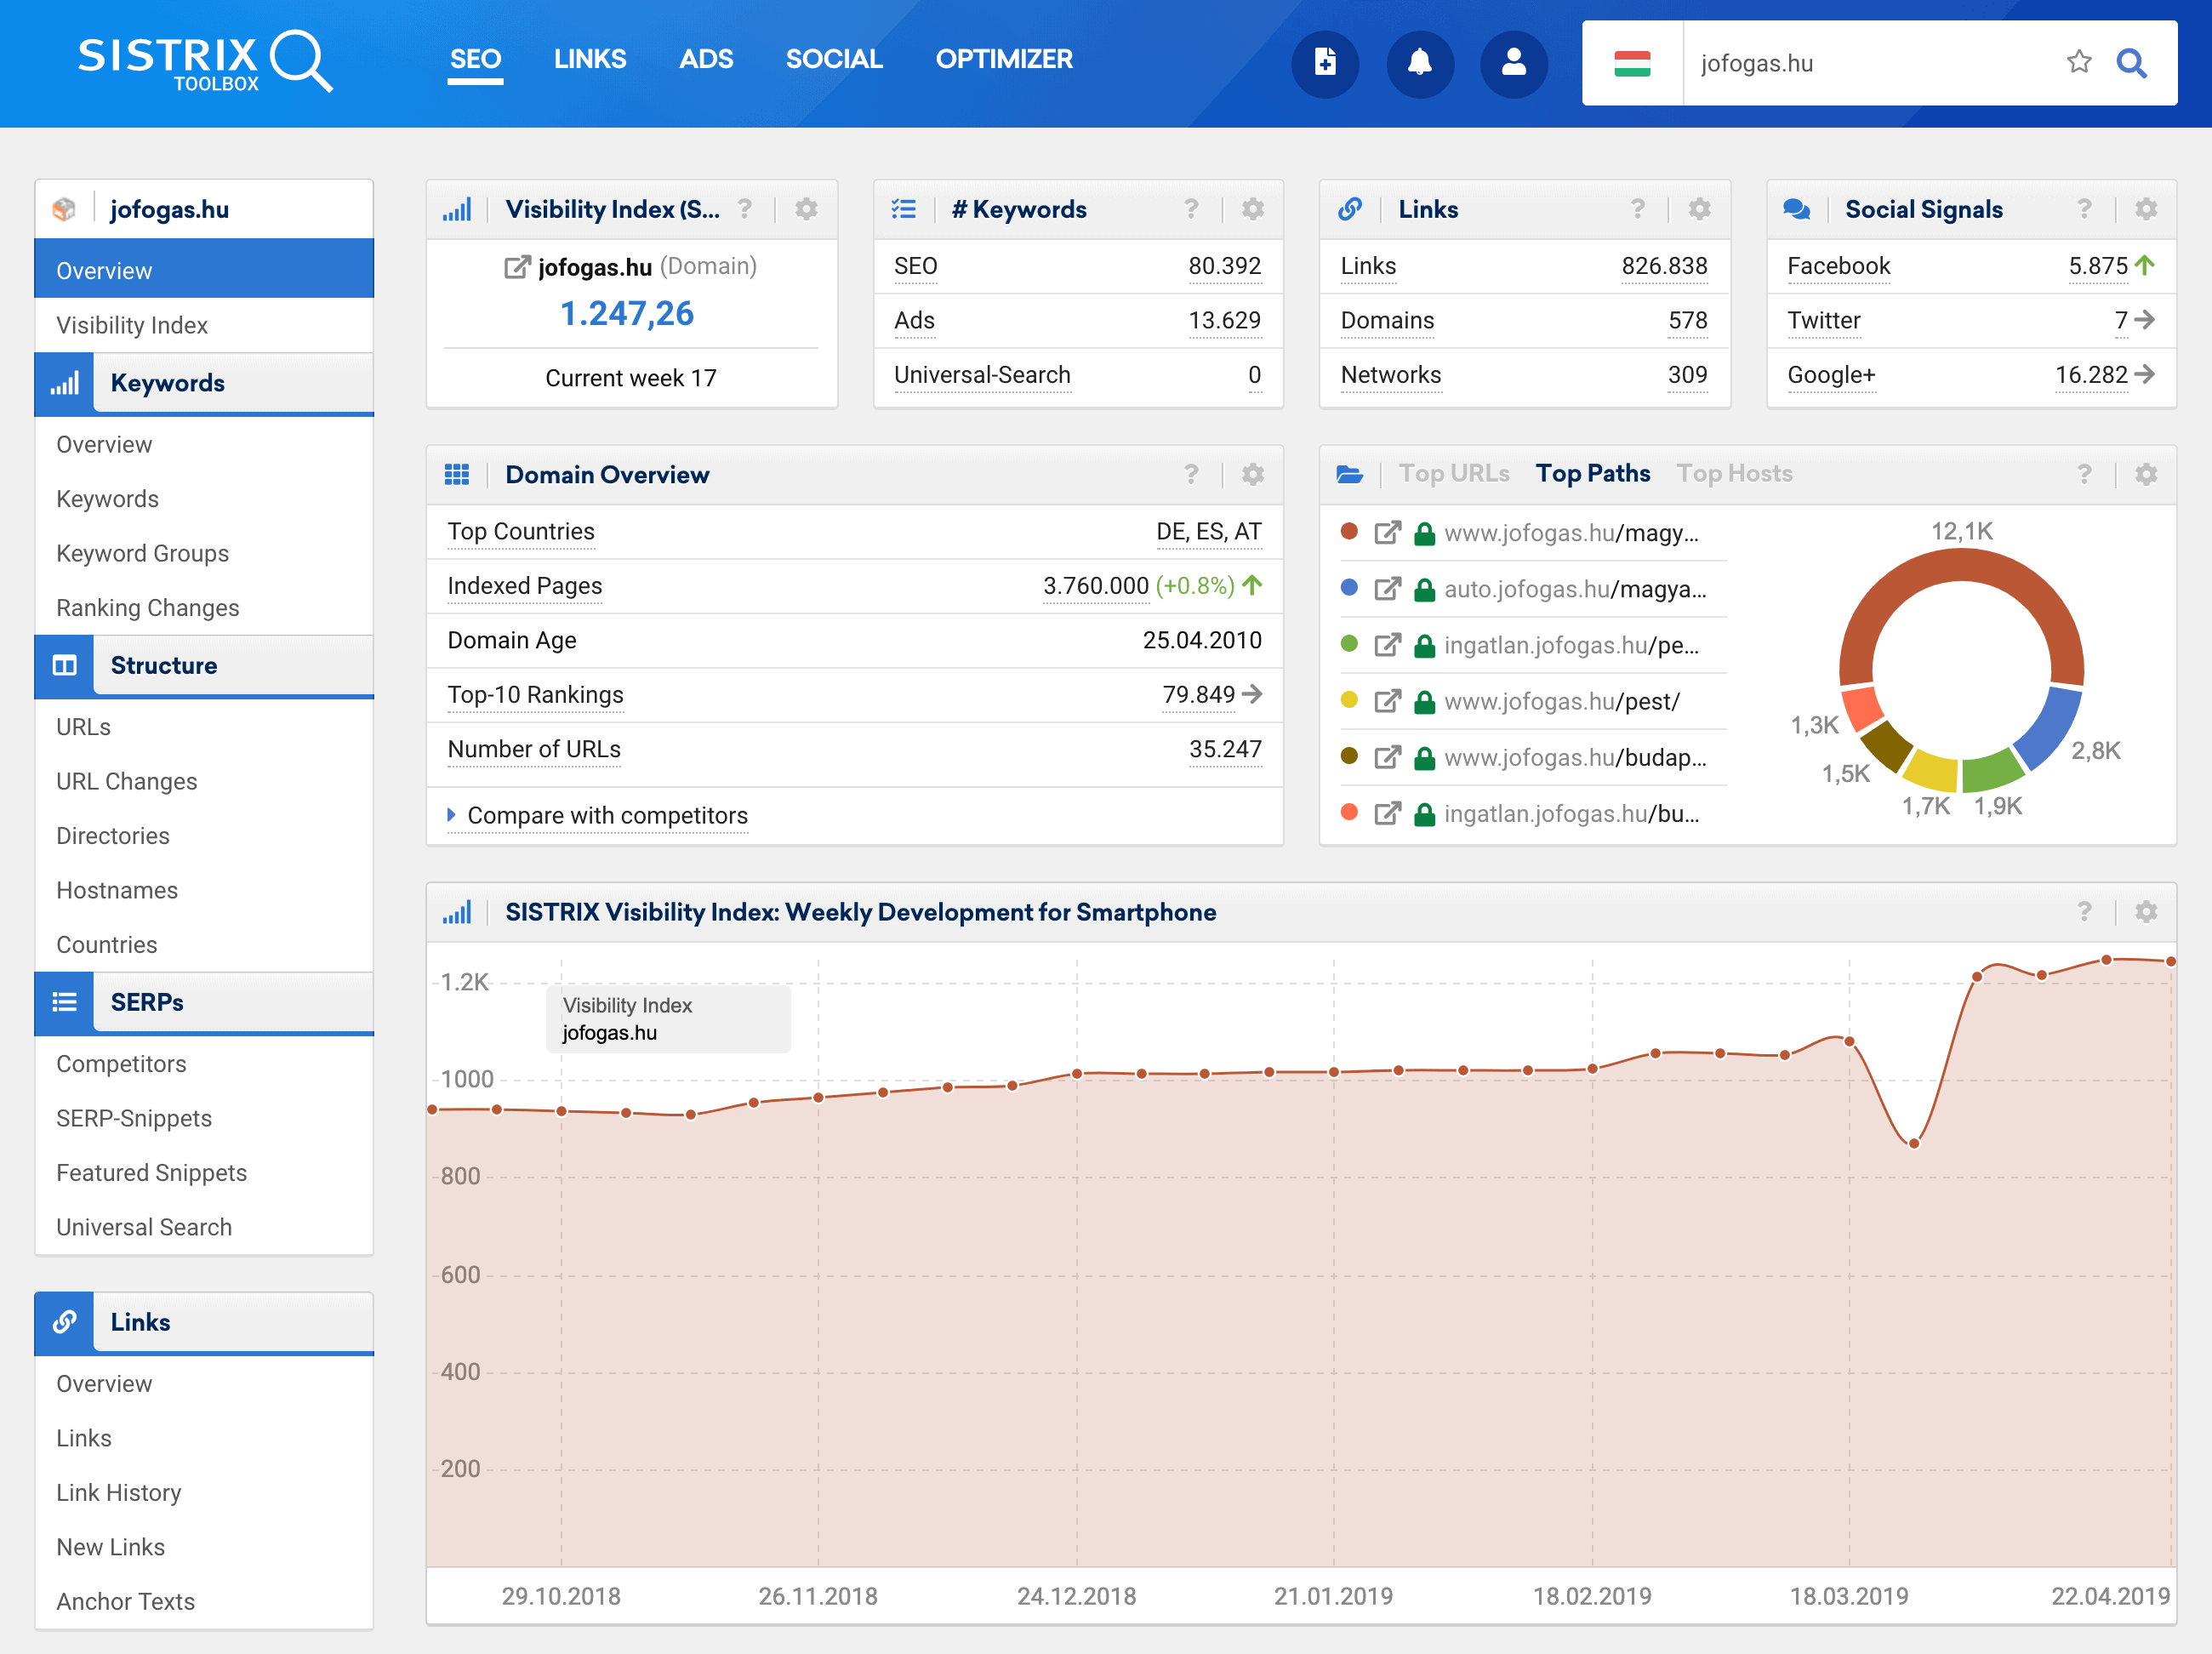
Task: Open external link icon for www.jofogas.hu/pest/
Action: 1387,701
